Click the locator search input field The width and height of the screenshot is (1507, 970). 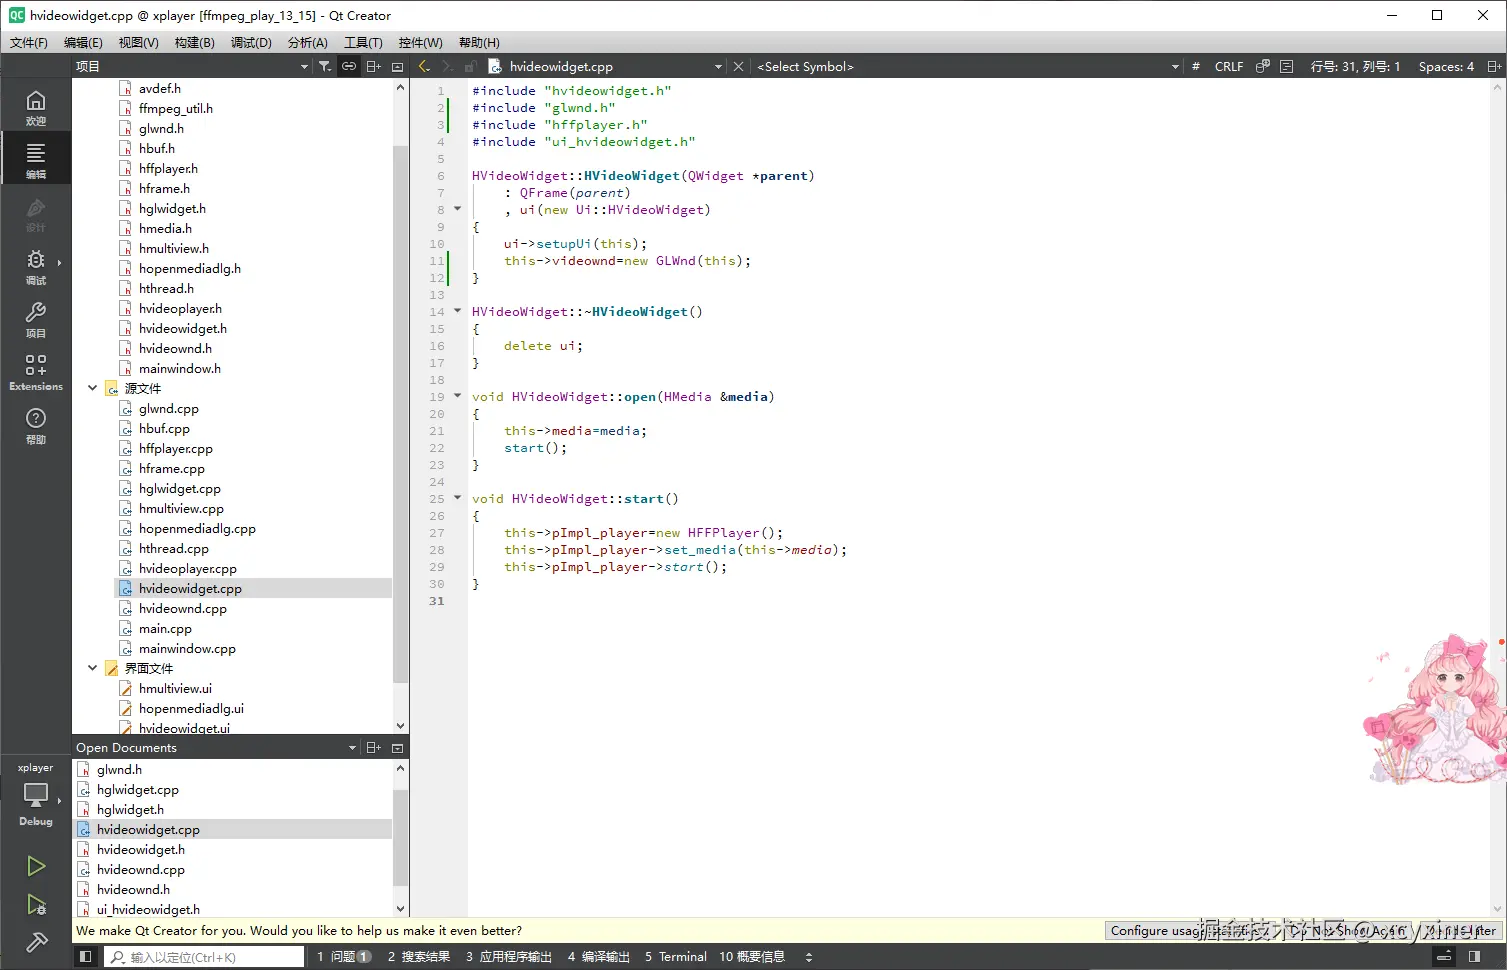coord(205,957)
